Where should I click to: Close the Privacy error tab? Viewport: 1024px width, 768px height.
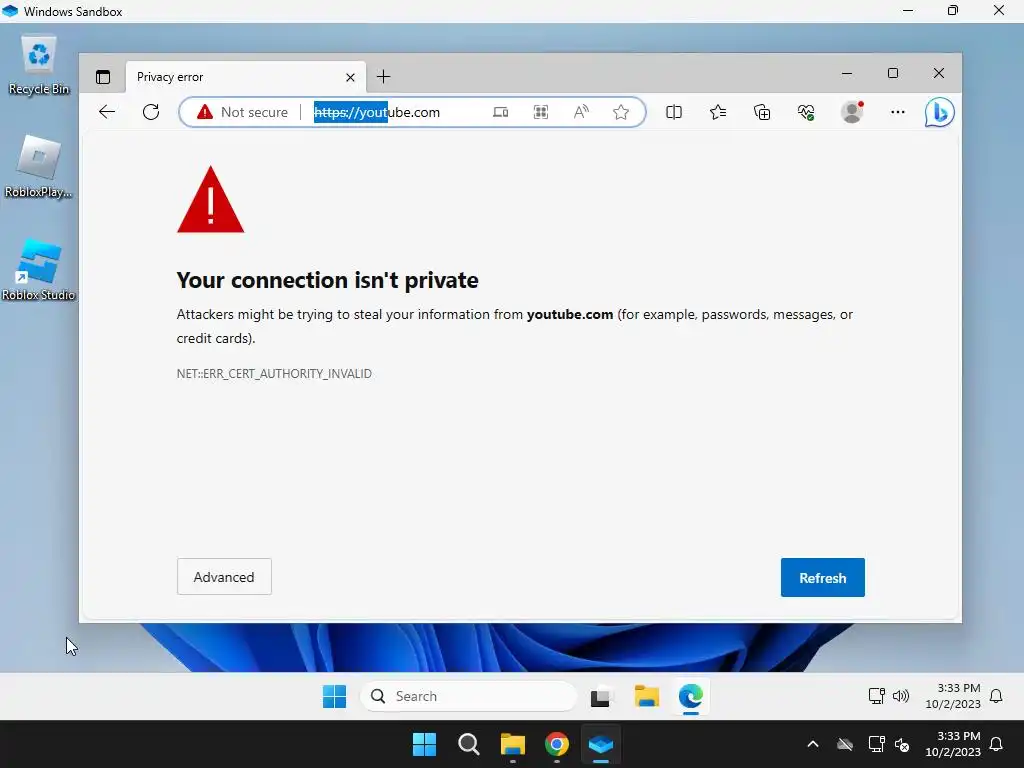[350, 78]
